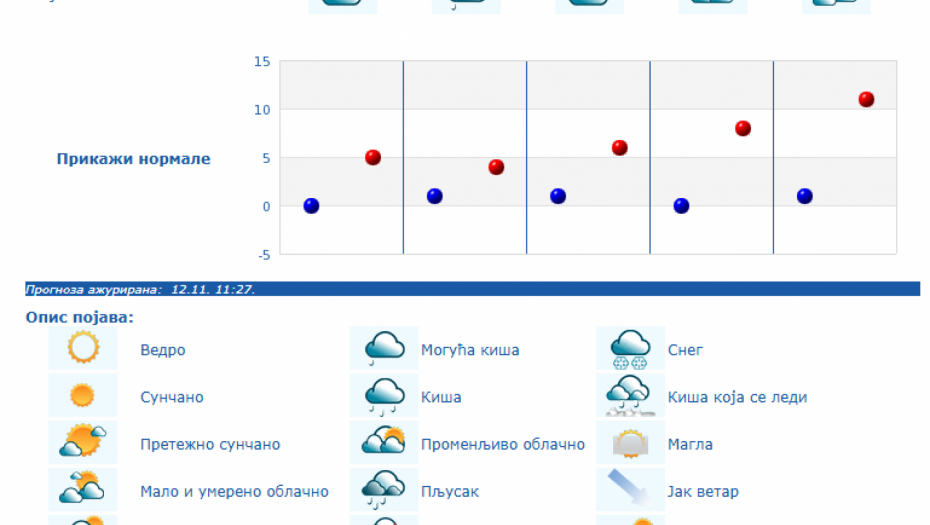Screen dimensions: 930x525
Task: Click the Могућа киша cloud icon
Action: (384, 349)
